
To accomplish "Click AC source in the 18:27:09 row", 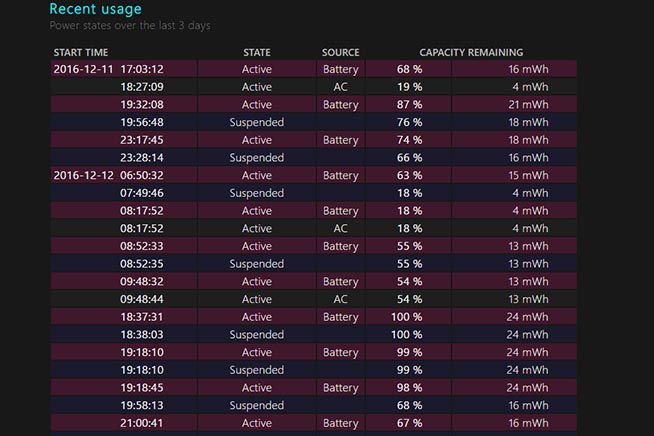I will (x=340, y=87).
